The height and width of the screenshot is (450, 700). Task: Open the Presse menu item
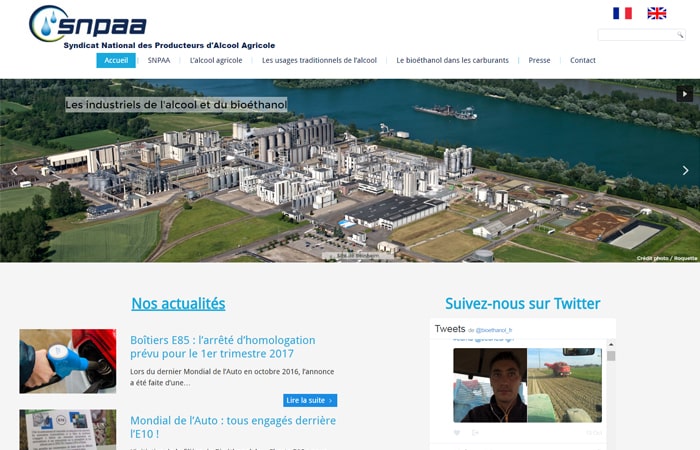tap(539, 60)
